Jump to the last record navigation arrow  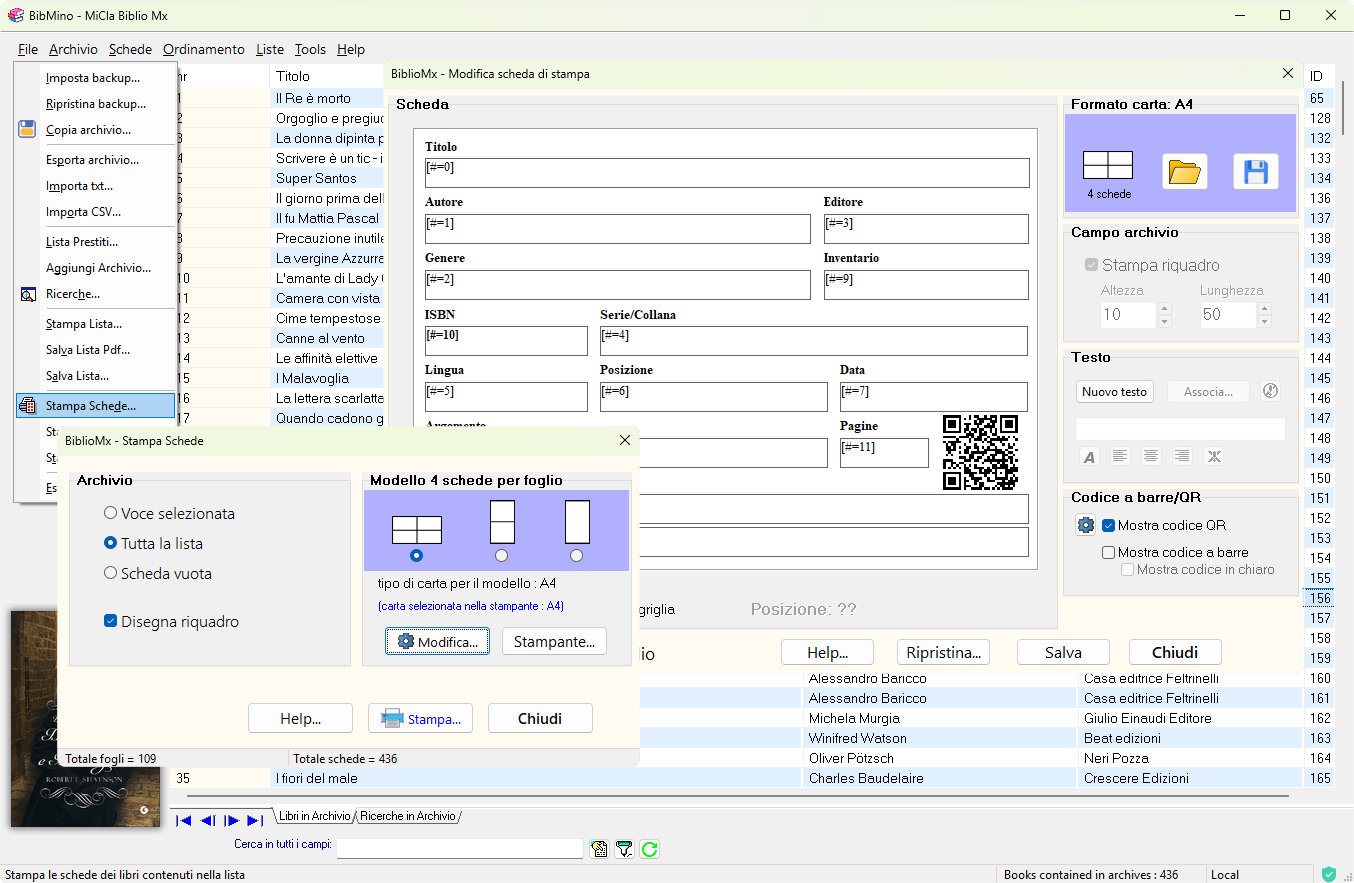tap(255, 820)
